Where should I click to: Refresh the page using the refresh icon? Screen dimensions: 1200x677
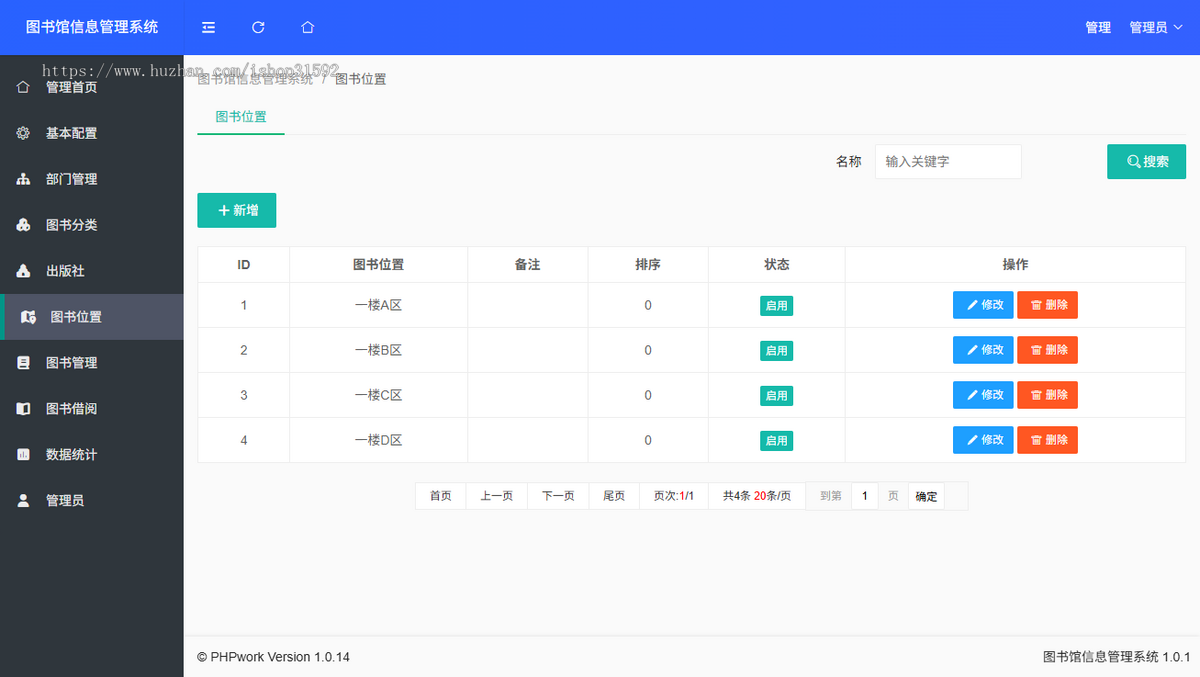click(258, 27)
